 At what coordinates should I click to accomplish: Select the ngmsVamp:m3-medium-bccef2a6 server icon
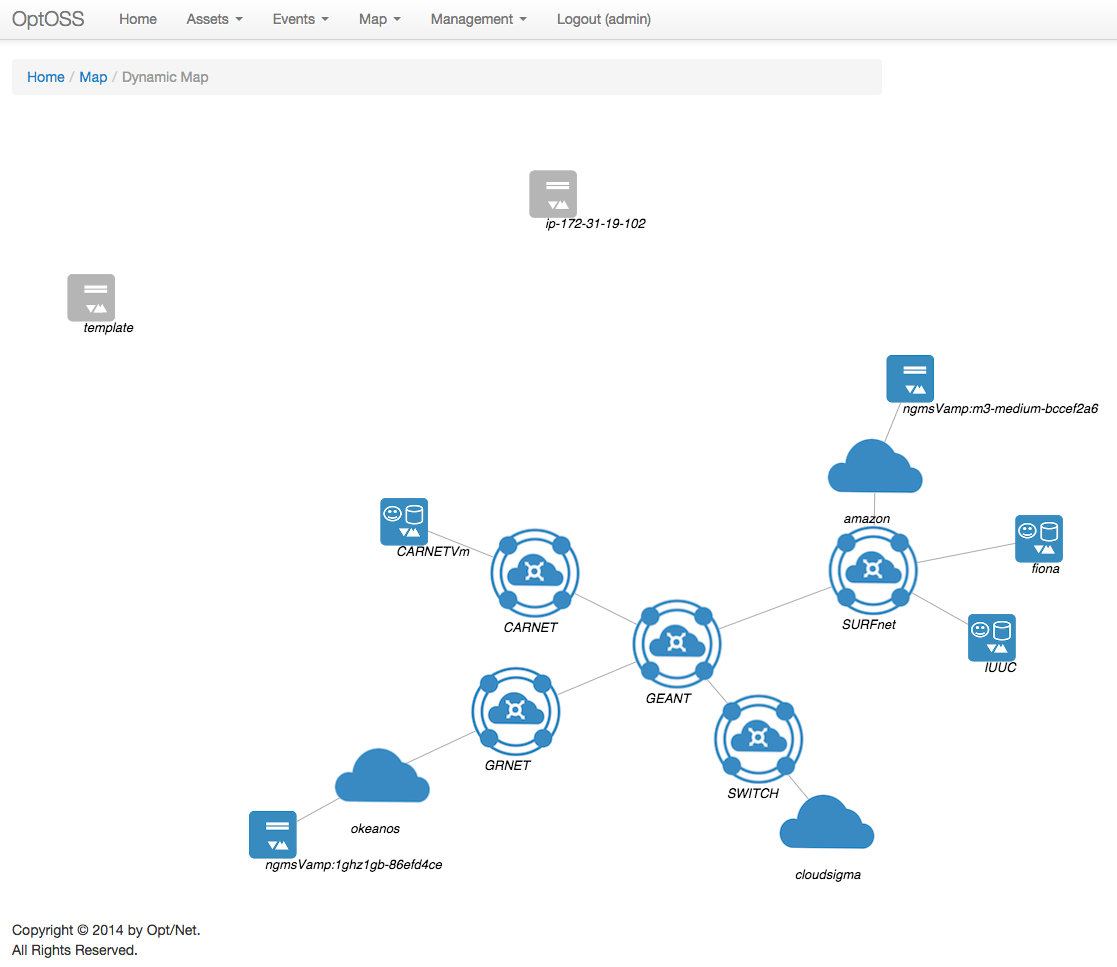[x=909, y=378]
